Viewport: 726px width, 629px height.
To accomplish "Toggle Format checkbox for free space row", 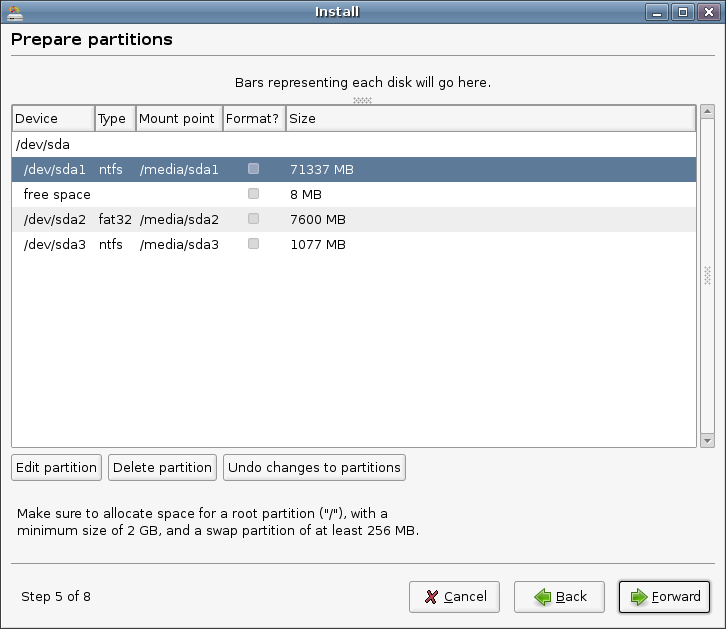I will coord(254,194).
